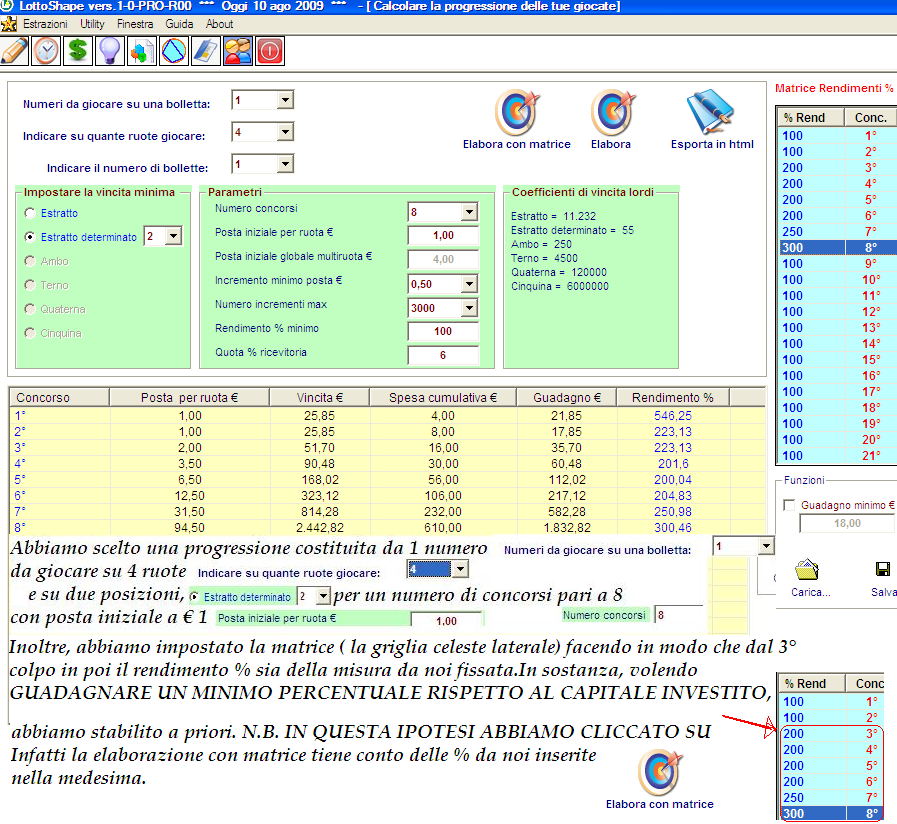Click the Rendimento cell 300,46
897x824 pixels.
(x=673, y=528)
